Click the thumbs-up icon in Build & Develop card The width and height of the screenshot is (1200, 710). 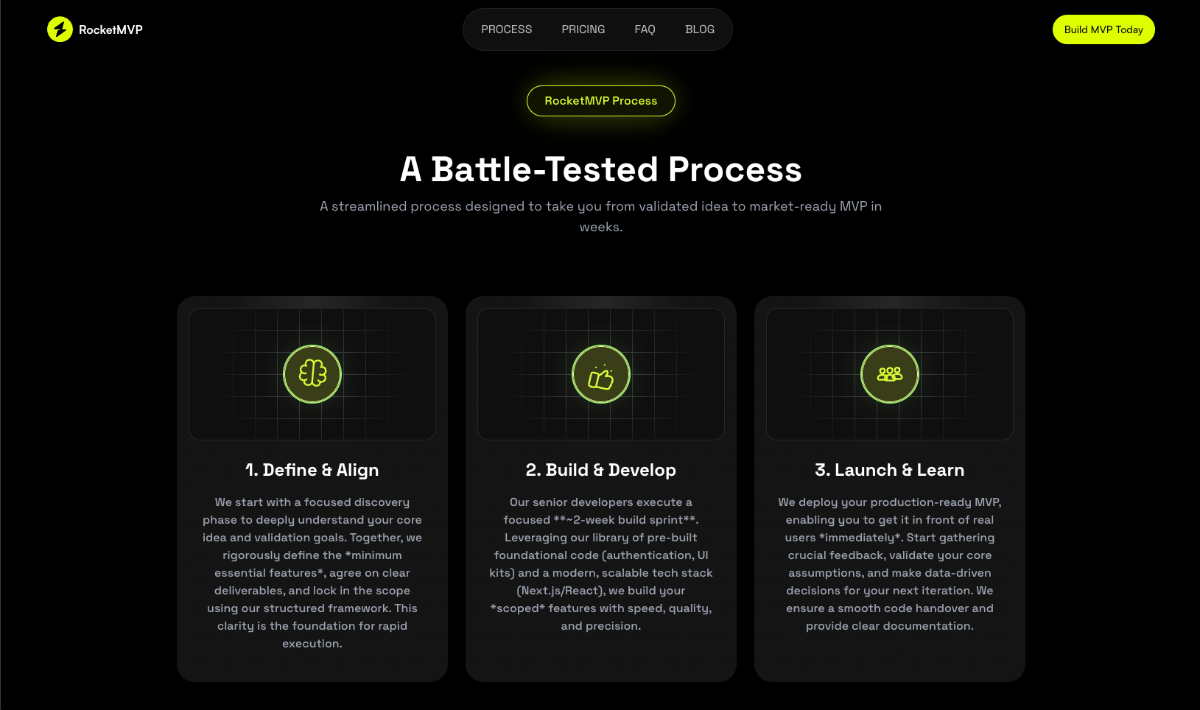(x=601, y=374)
